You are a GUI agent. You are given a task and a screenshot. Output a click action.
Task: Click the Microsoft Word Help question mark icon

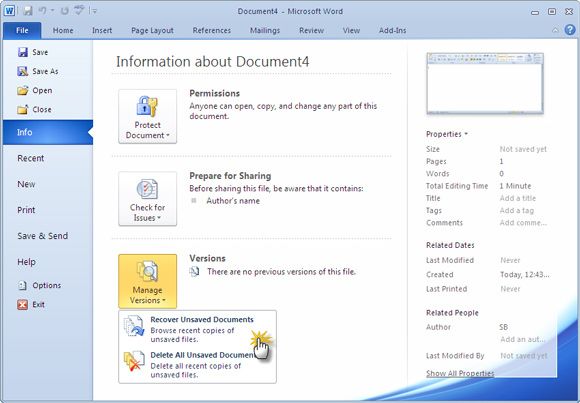(570, 30)
